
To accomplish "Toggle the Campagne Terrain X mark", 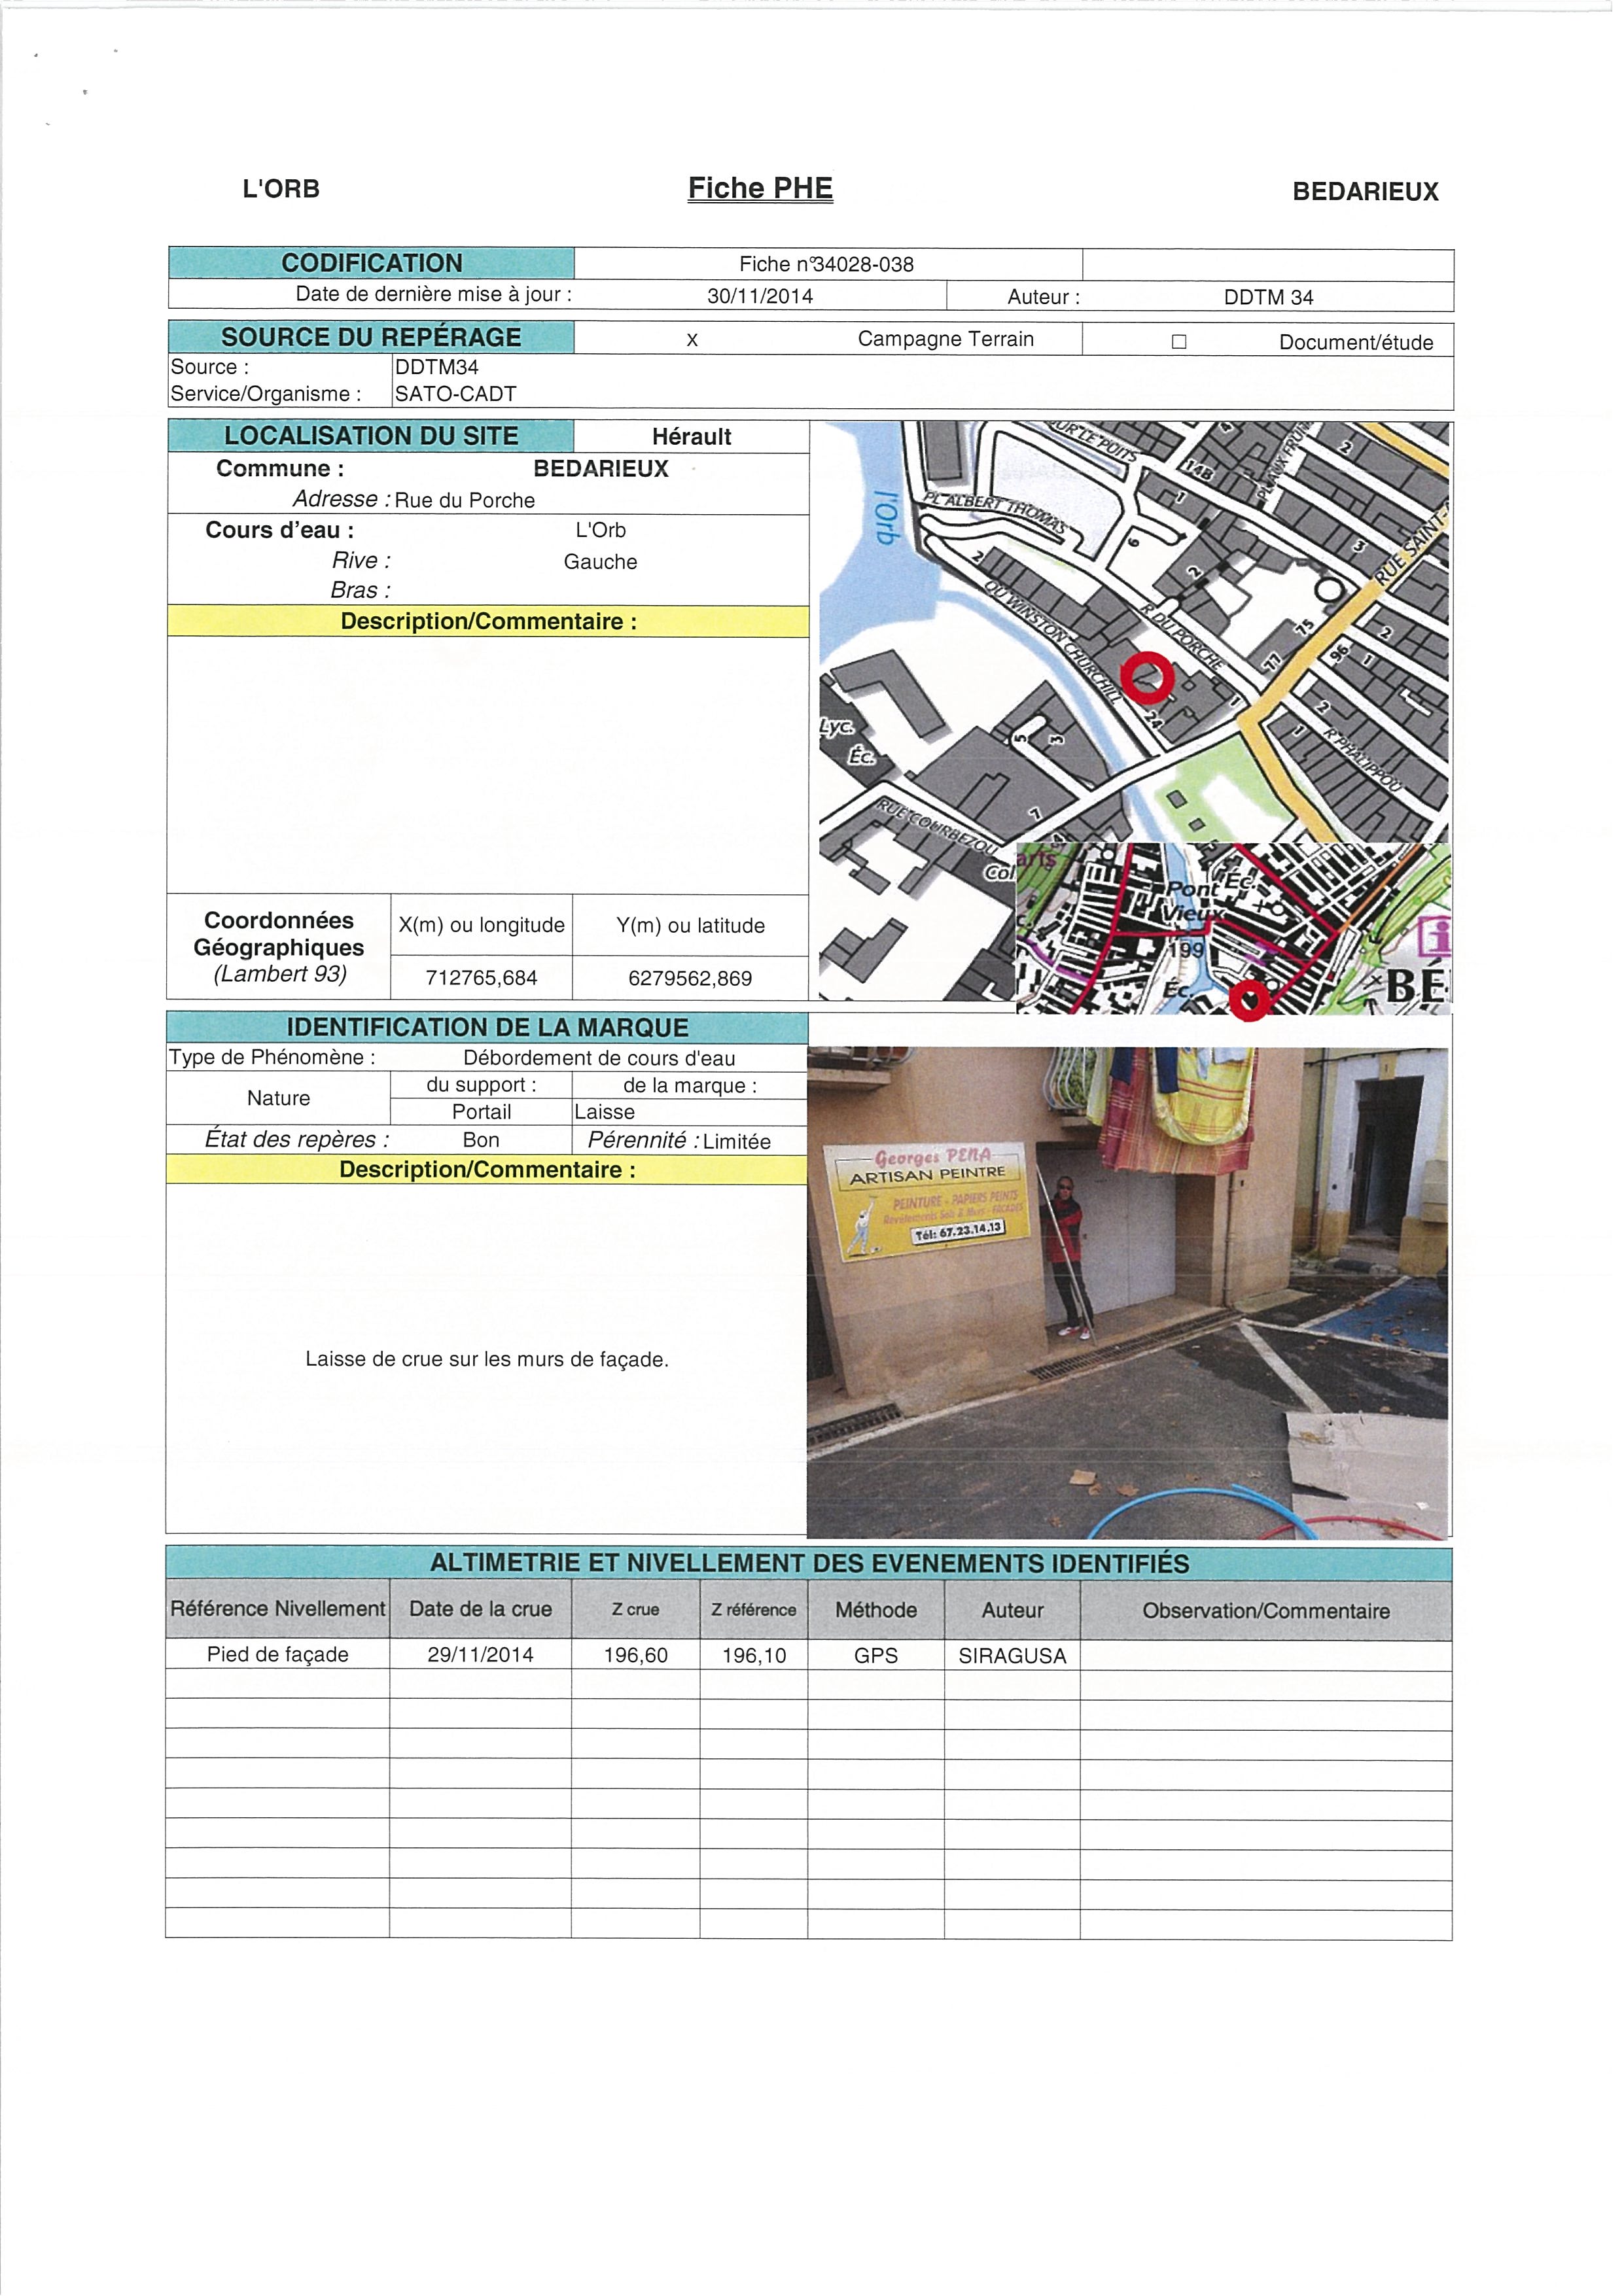I will tap(692, 340).
